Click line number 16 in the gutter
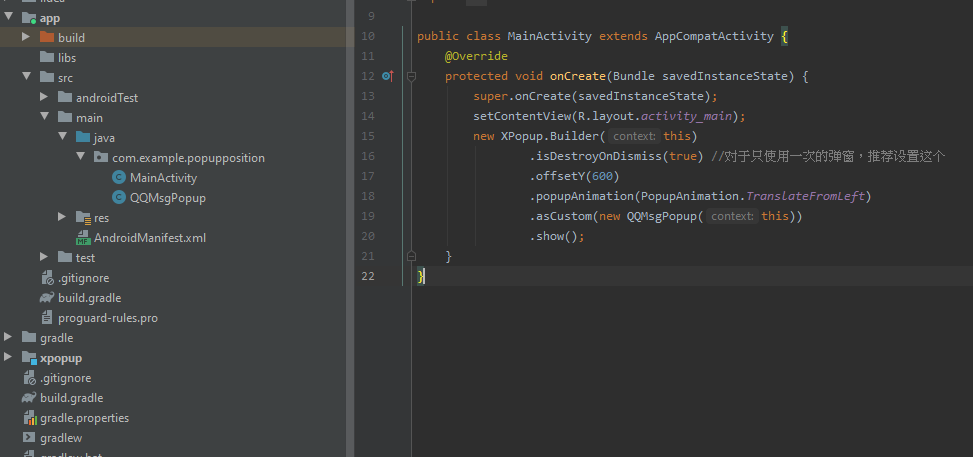Screen dimensions: 973x457 tap(367, 156)
